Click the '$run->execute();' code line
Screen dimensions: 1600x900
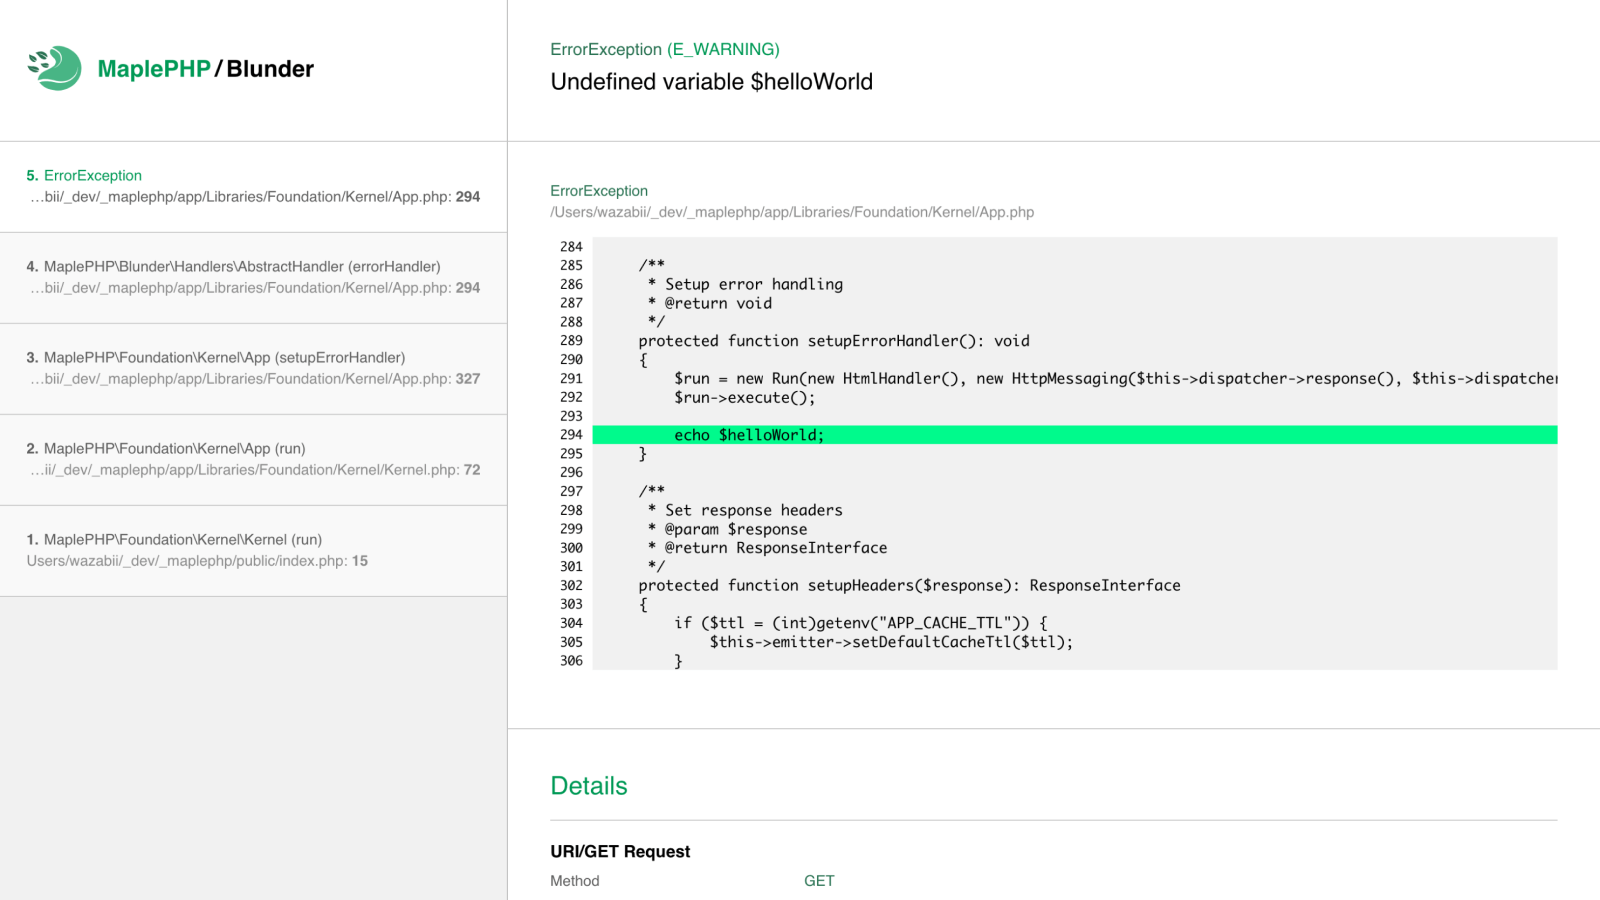click(745, 398)
